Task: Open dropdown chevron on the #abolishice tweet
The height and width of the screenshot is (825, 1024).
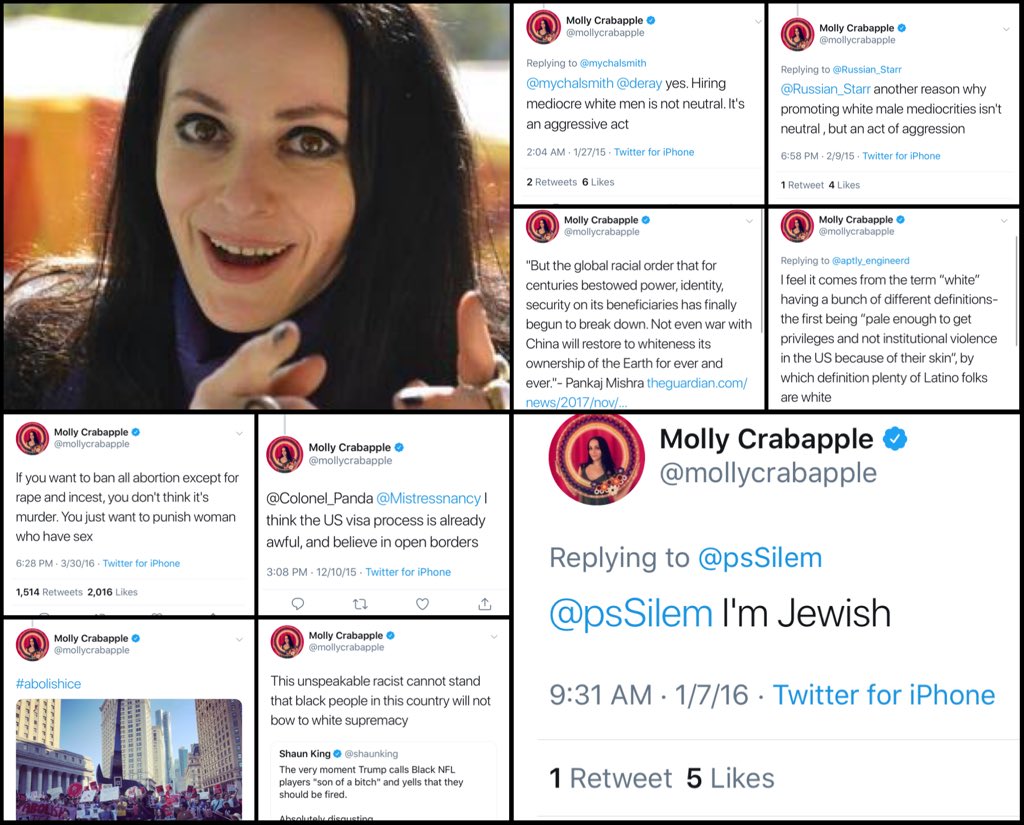Action: [x=240, y=639]
